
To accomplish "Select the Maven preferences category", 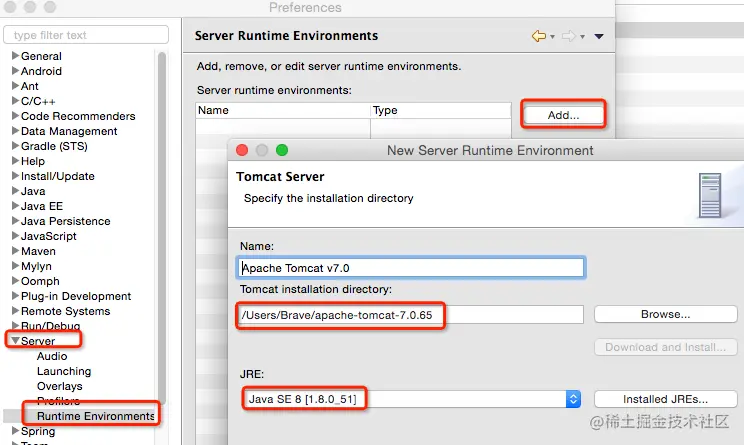I will point(38,251).
